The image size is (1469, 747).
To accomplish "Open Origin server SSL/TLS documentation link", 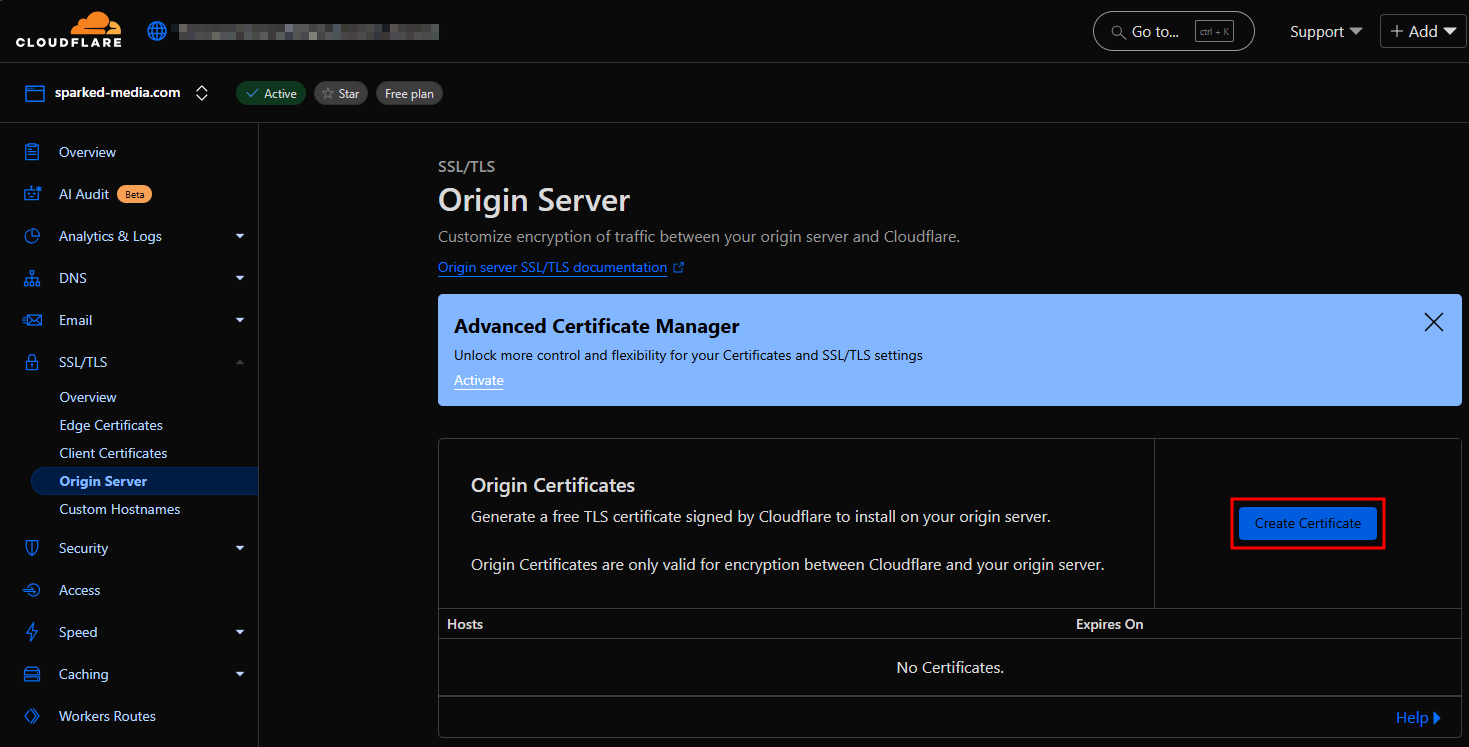I will pos(552,268).
